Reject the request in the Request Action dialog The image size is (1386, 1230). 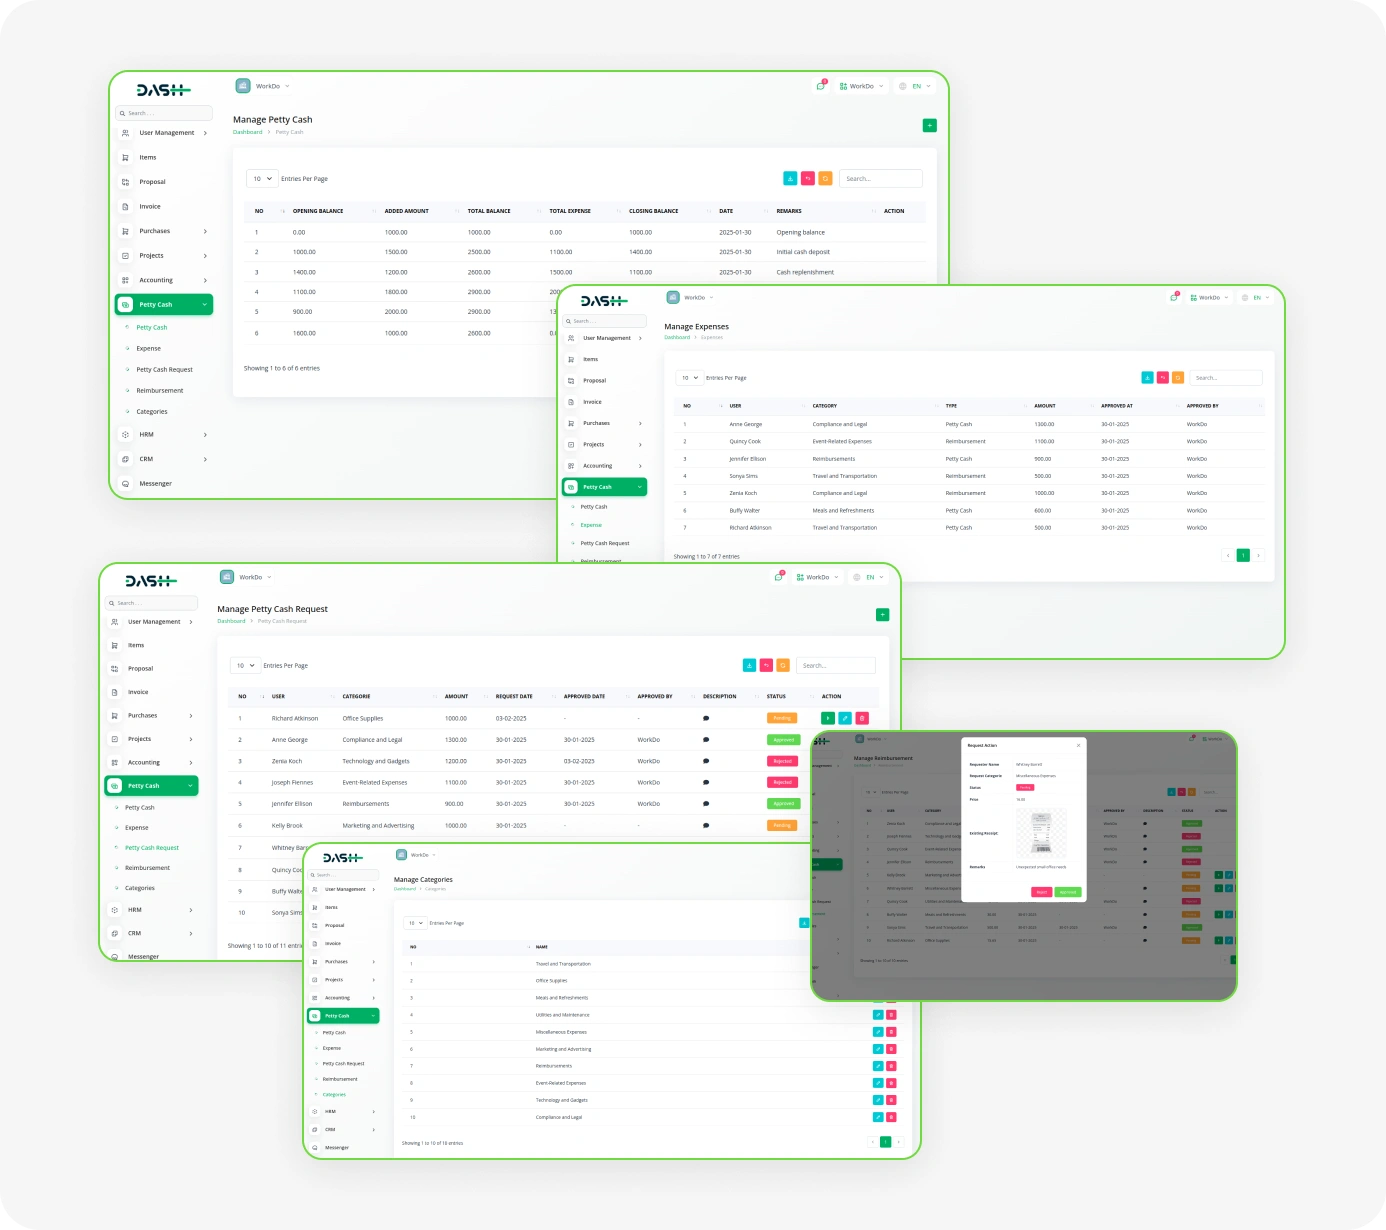tap(1040, 892)
